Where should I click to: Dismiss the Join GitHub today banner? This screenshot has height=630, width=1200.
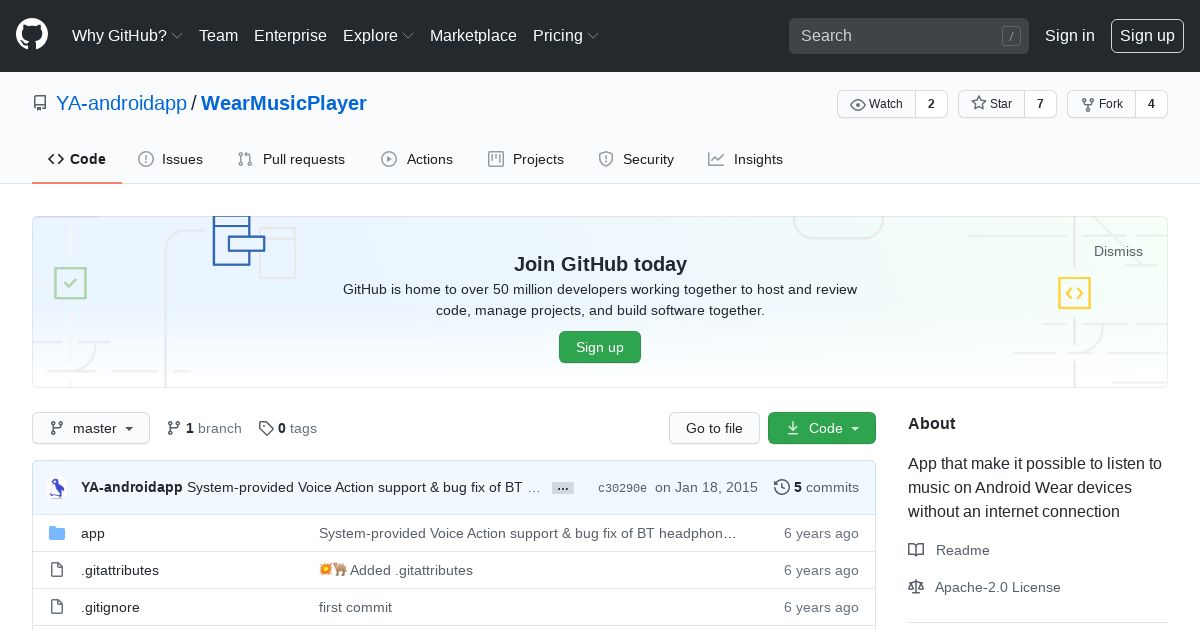tap(1118, 251)
